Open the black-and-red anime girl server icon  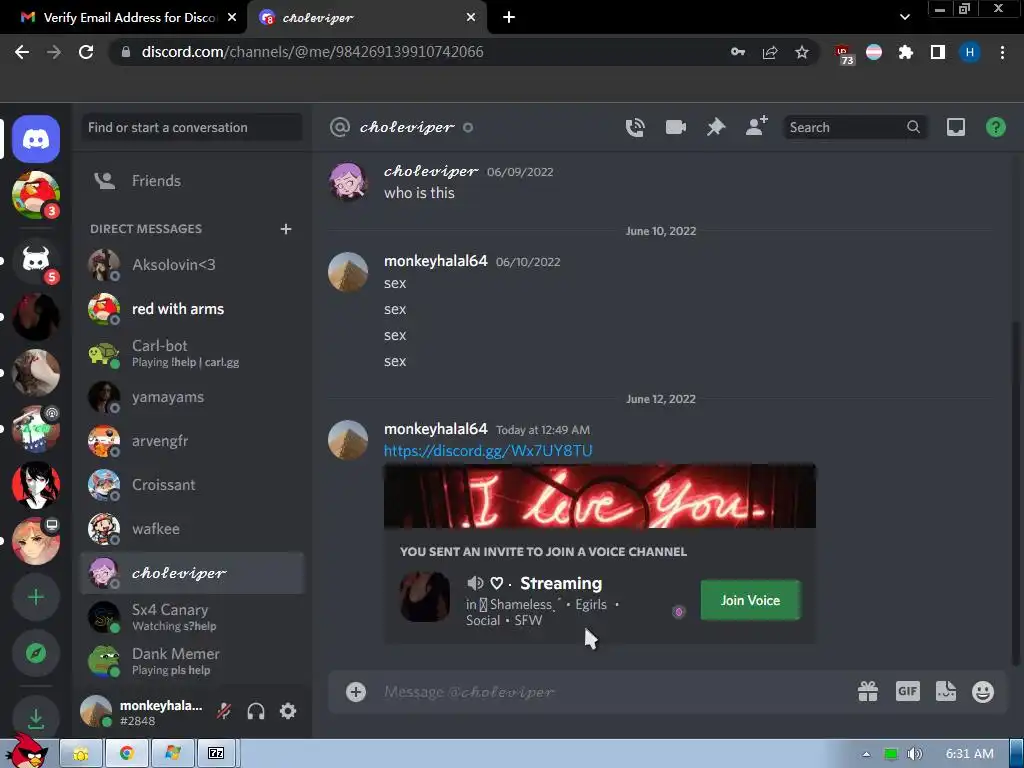(x=36, y=485)
